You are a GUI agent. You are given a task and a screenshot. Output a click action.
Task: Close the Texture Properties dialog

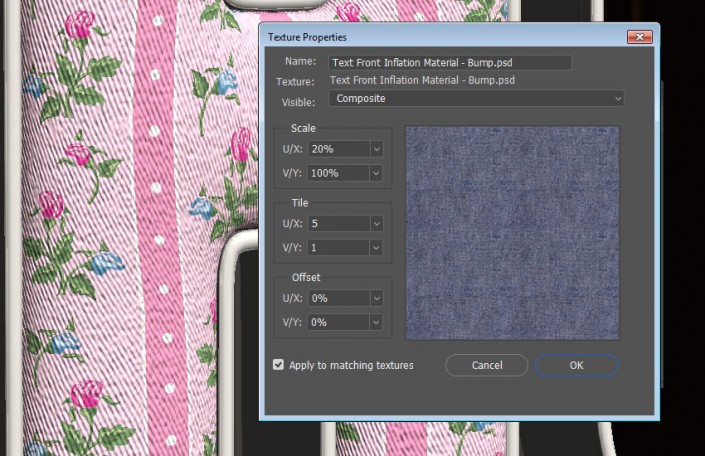639,37
